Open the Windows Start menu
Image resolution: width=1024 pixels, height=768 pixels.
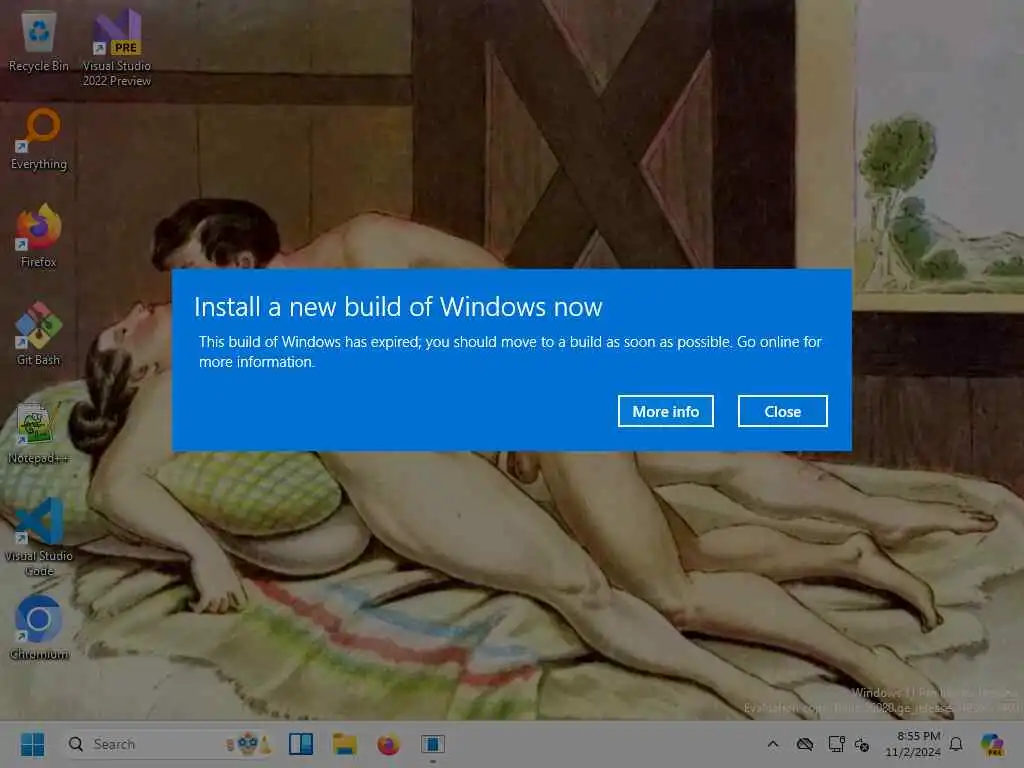33,744
